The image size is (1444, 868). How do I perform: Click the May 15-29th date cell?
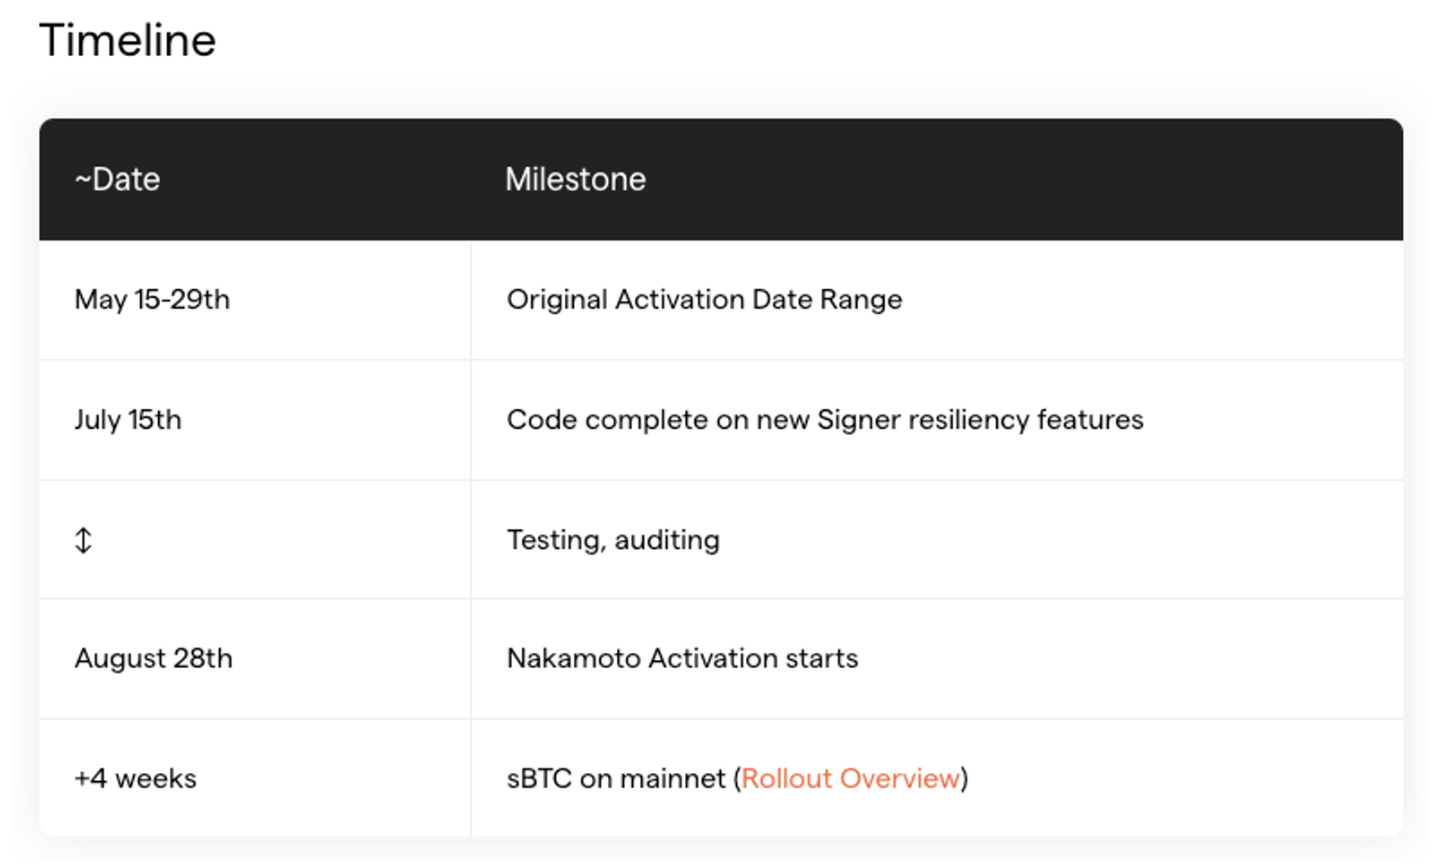[152, 300]
